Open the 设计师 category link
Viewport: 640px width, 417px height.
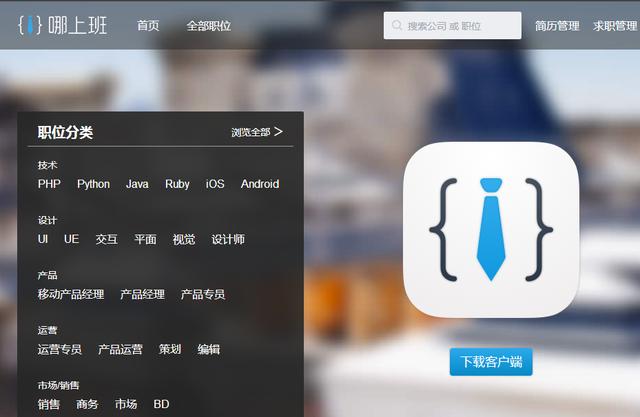pyautogui.click(x=228, y=240)
